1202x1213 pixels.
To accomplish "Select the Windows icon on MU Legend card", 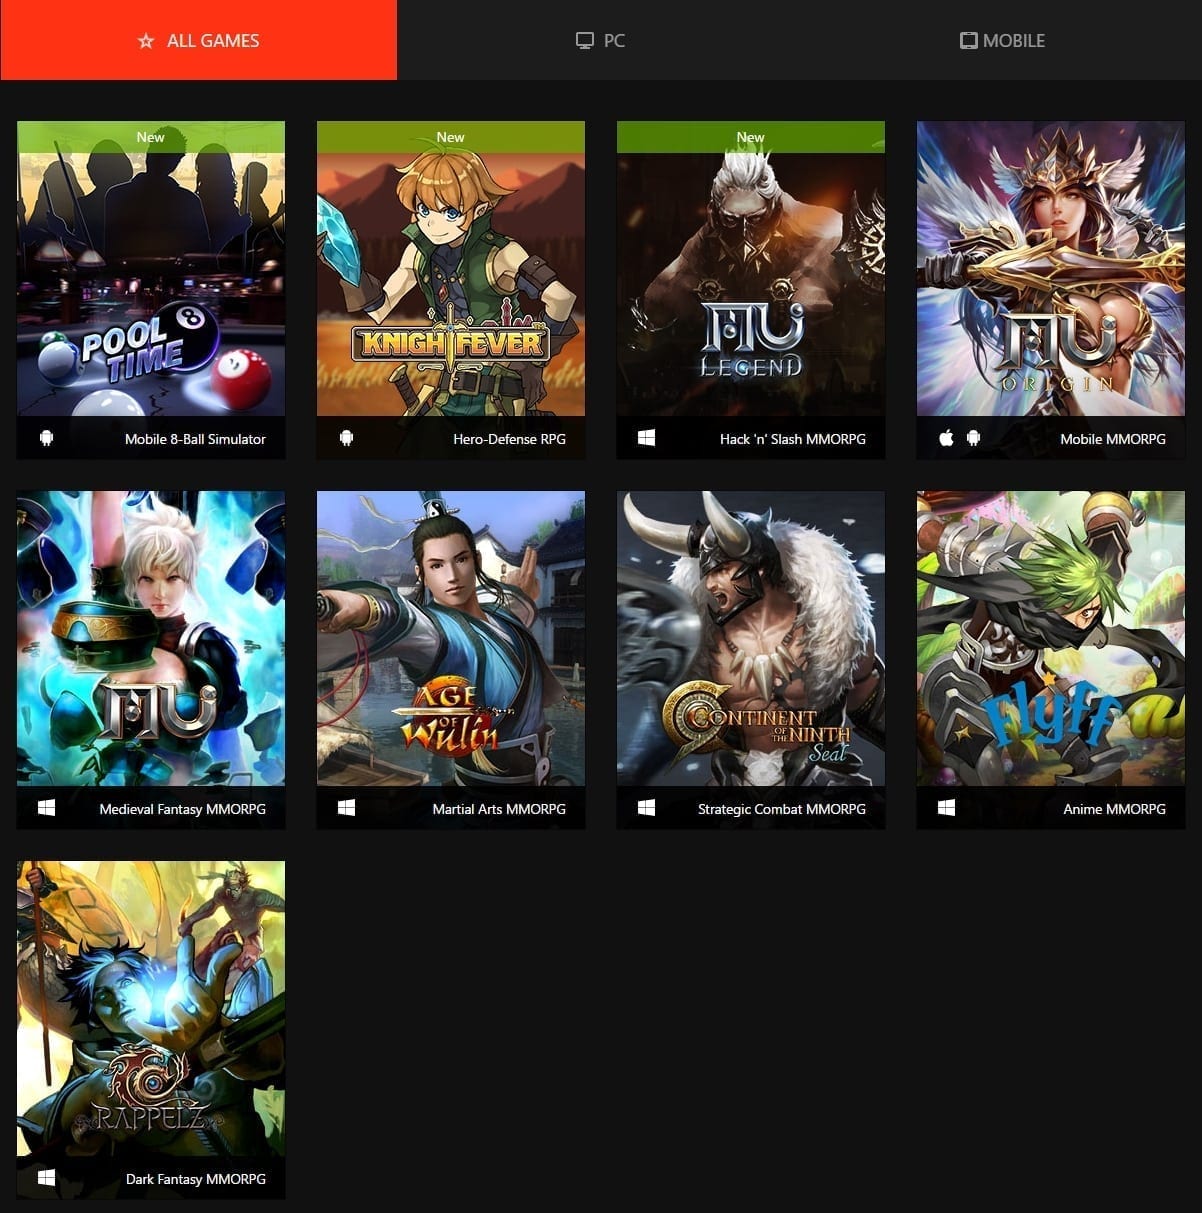I will 646,437.
